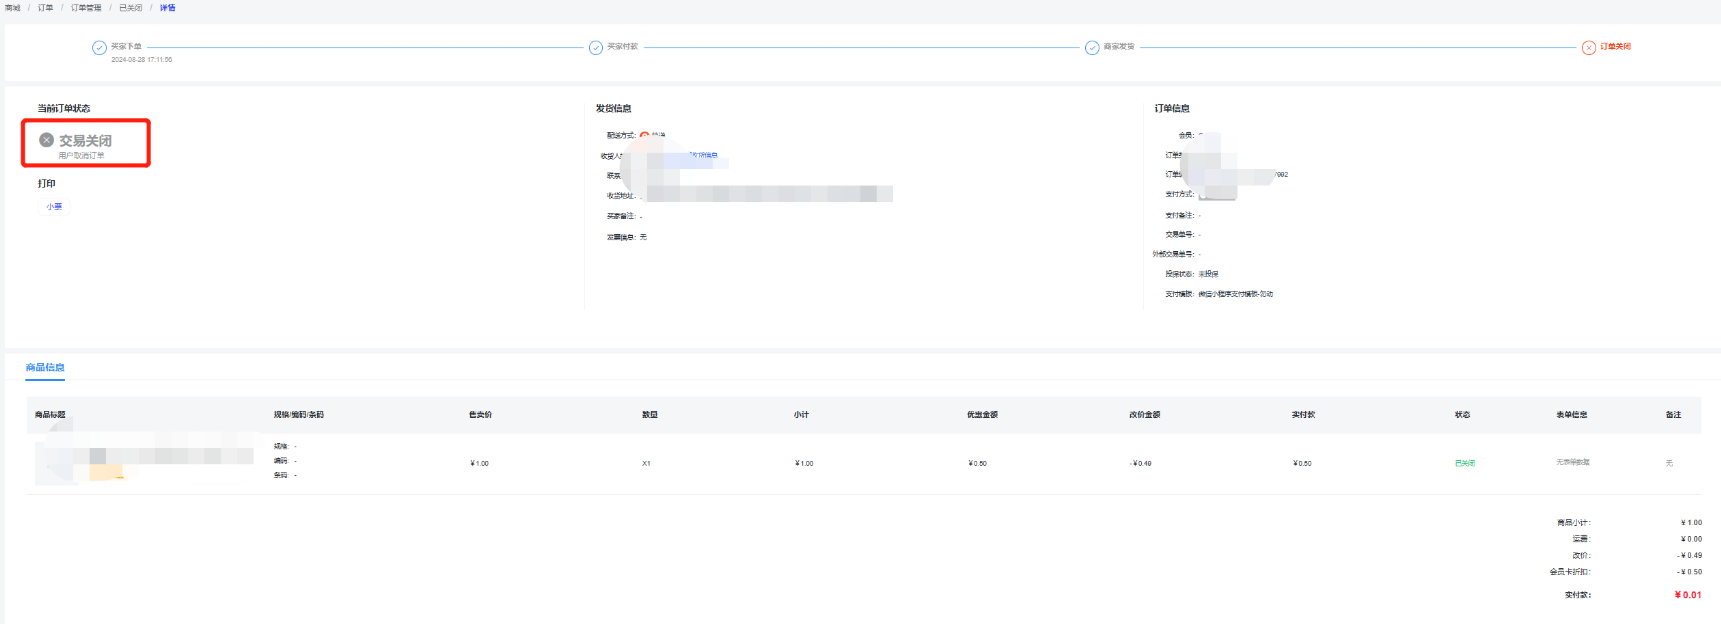
Task: Click the 详情 breadcrumb item
Action: coord(168,8)
